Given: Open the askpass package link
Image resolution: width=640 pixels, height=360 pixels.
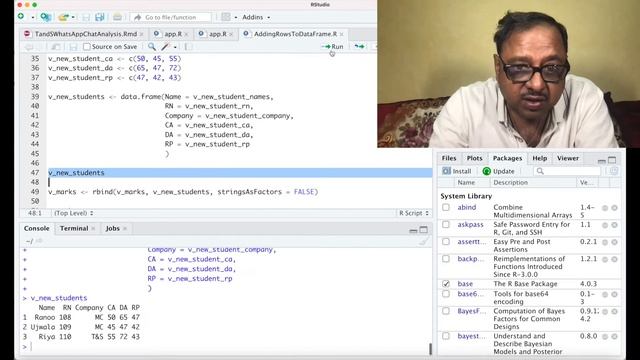Looking at the screenshot, I should [x=470, y=224].
